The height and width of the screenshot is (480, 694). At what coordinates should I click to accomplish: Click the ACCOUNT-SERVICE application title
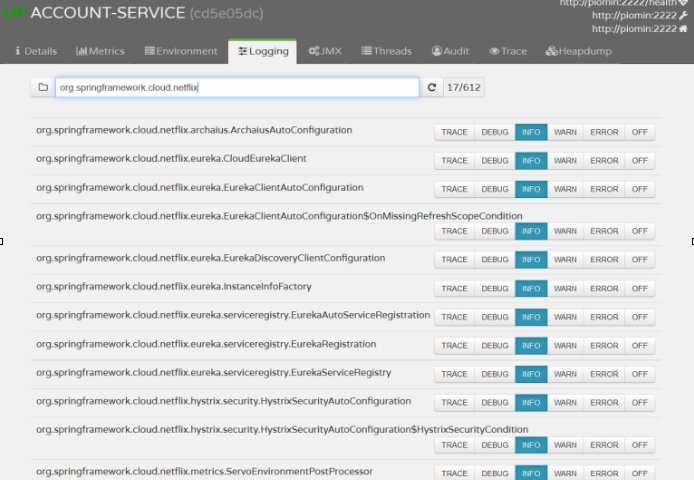tap(108, 13)
